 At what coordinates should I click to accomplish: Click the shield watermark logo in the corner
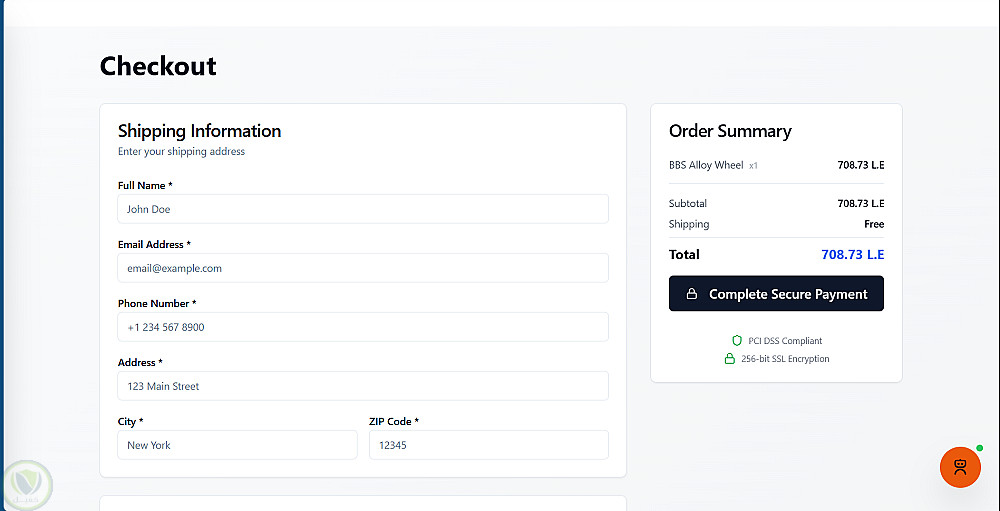[27, 483]
